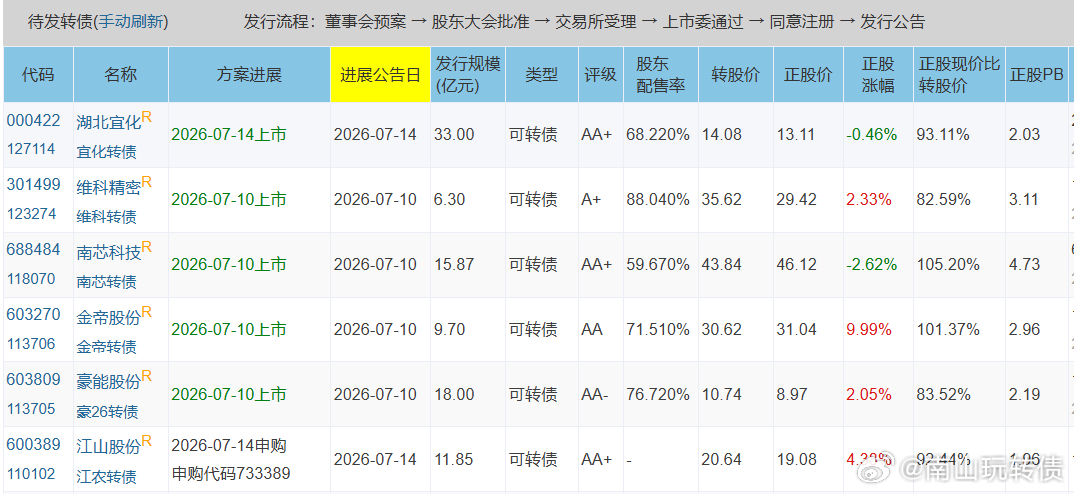Open stock code 603809 link
This screenshot has height=494, width=1074.
(34, 380)
